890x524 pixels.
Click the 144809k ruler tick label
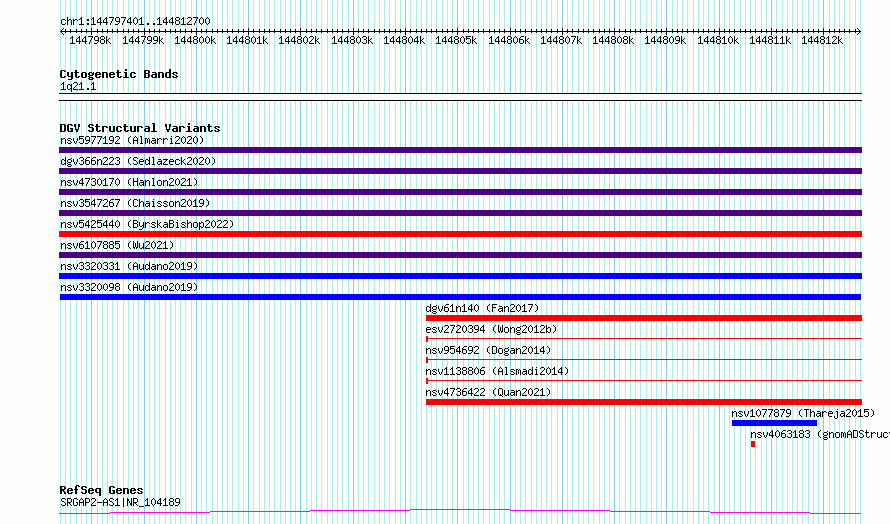pos(665,40)
